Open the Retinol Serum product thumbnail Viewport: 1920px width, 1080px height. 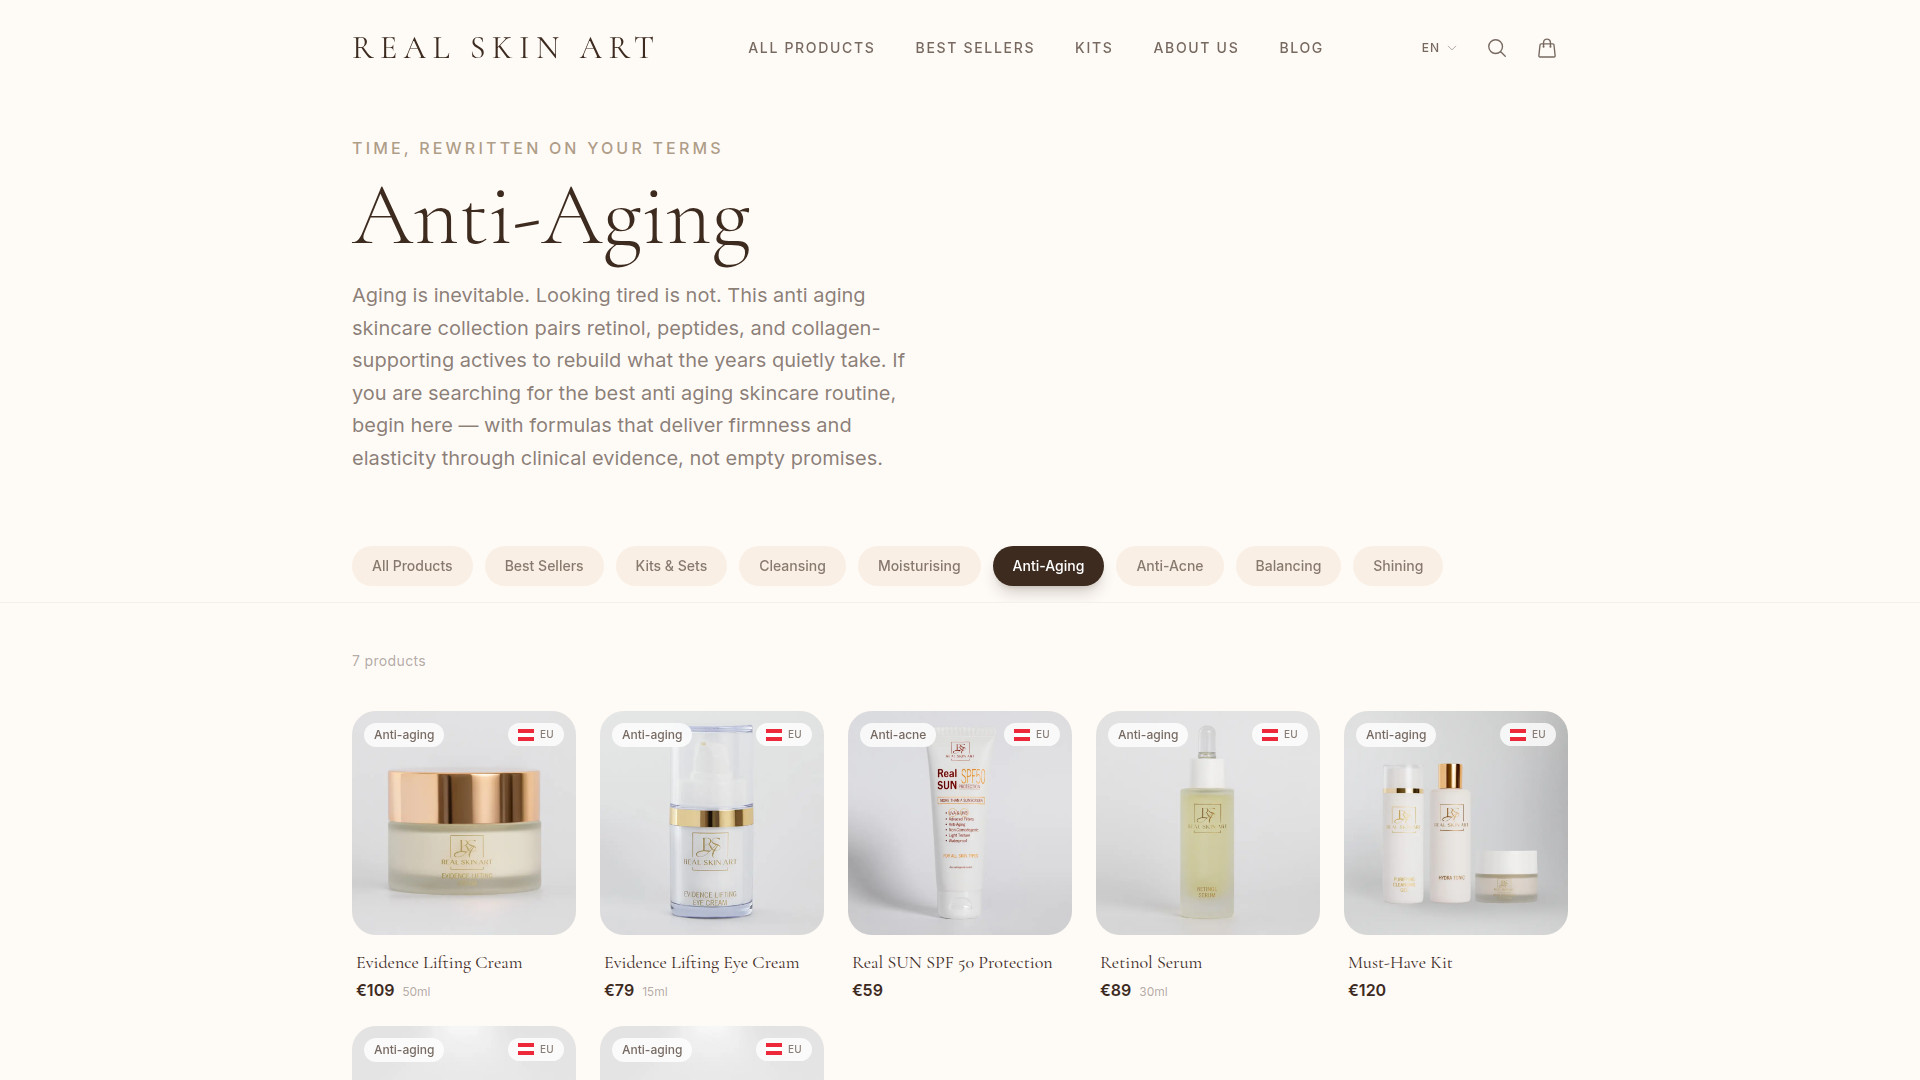(1208, 823)
